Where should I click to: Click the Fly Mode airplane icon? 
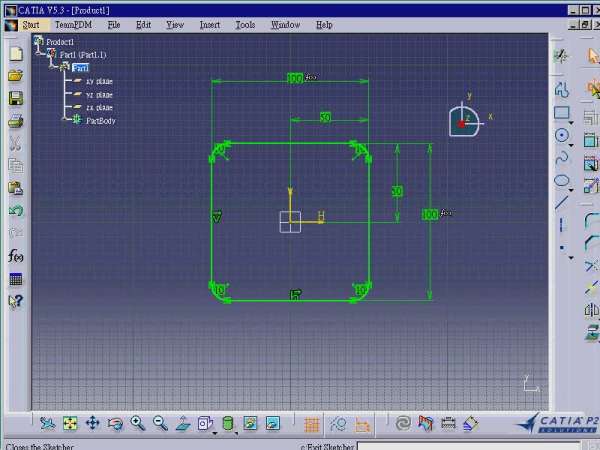(48, 424)
